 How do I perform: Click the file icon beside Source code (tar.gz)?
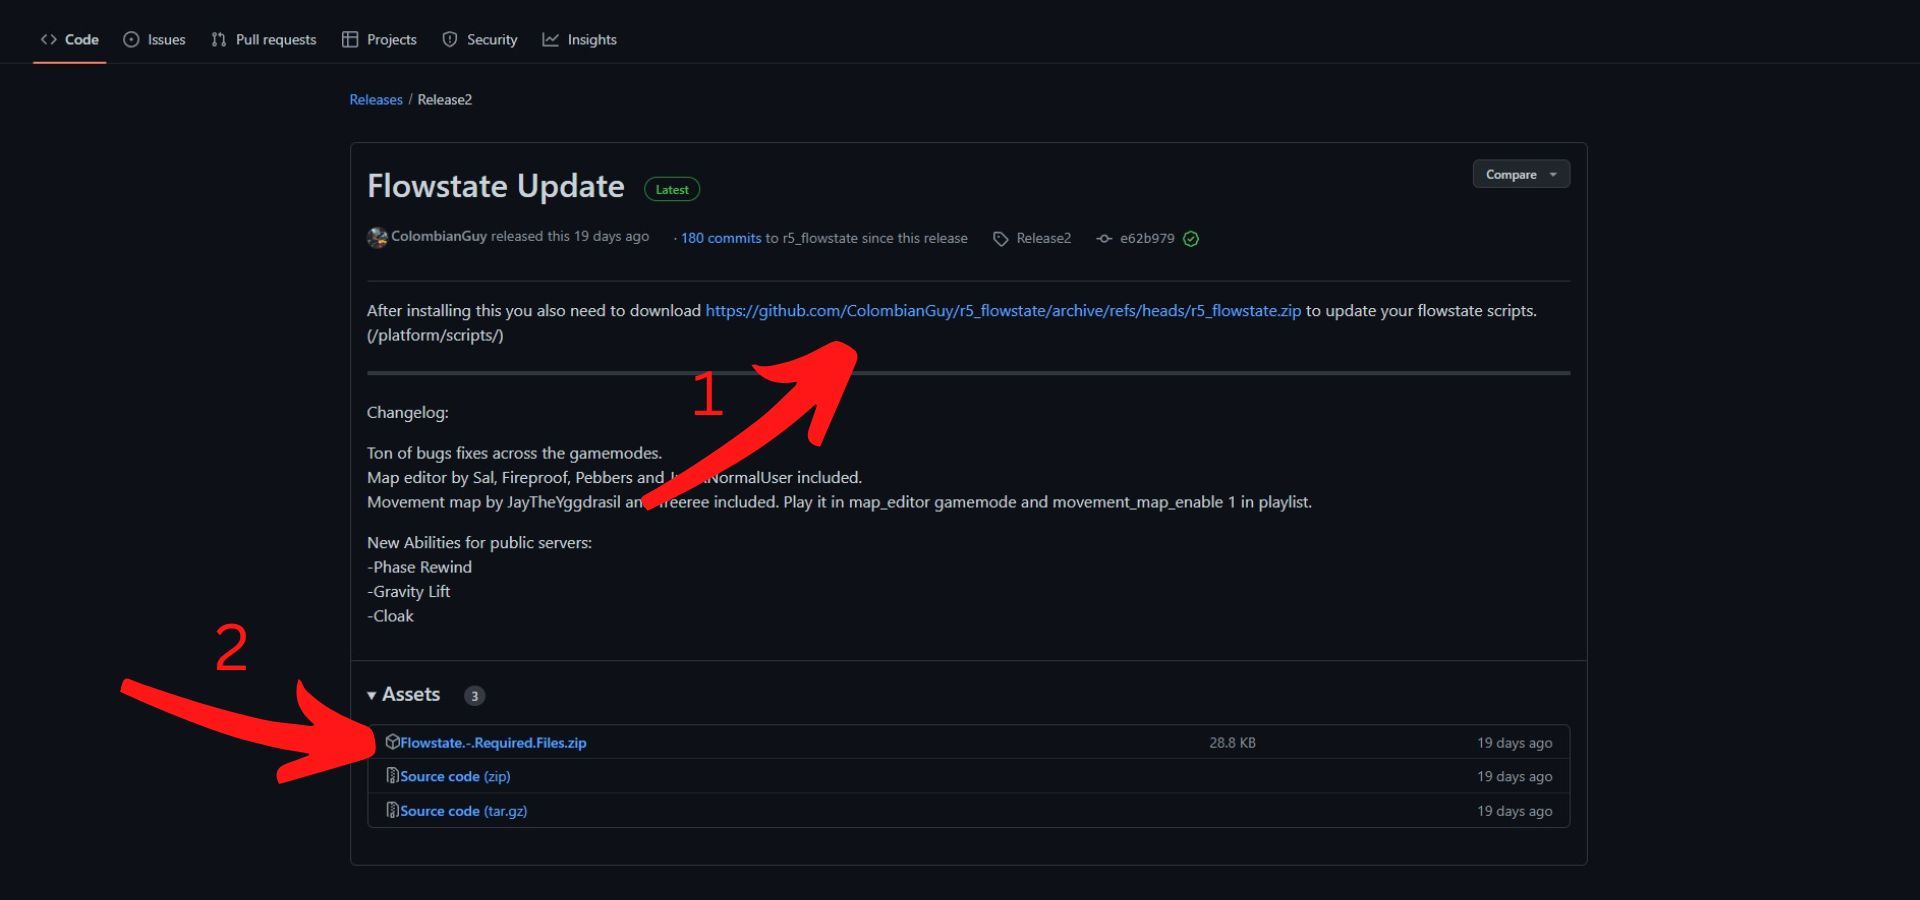(391, 810)
